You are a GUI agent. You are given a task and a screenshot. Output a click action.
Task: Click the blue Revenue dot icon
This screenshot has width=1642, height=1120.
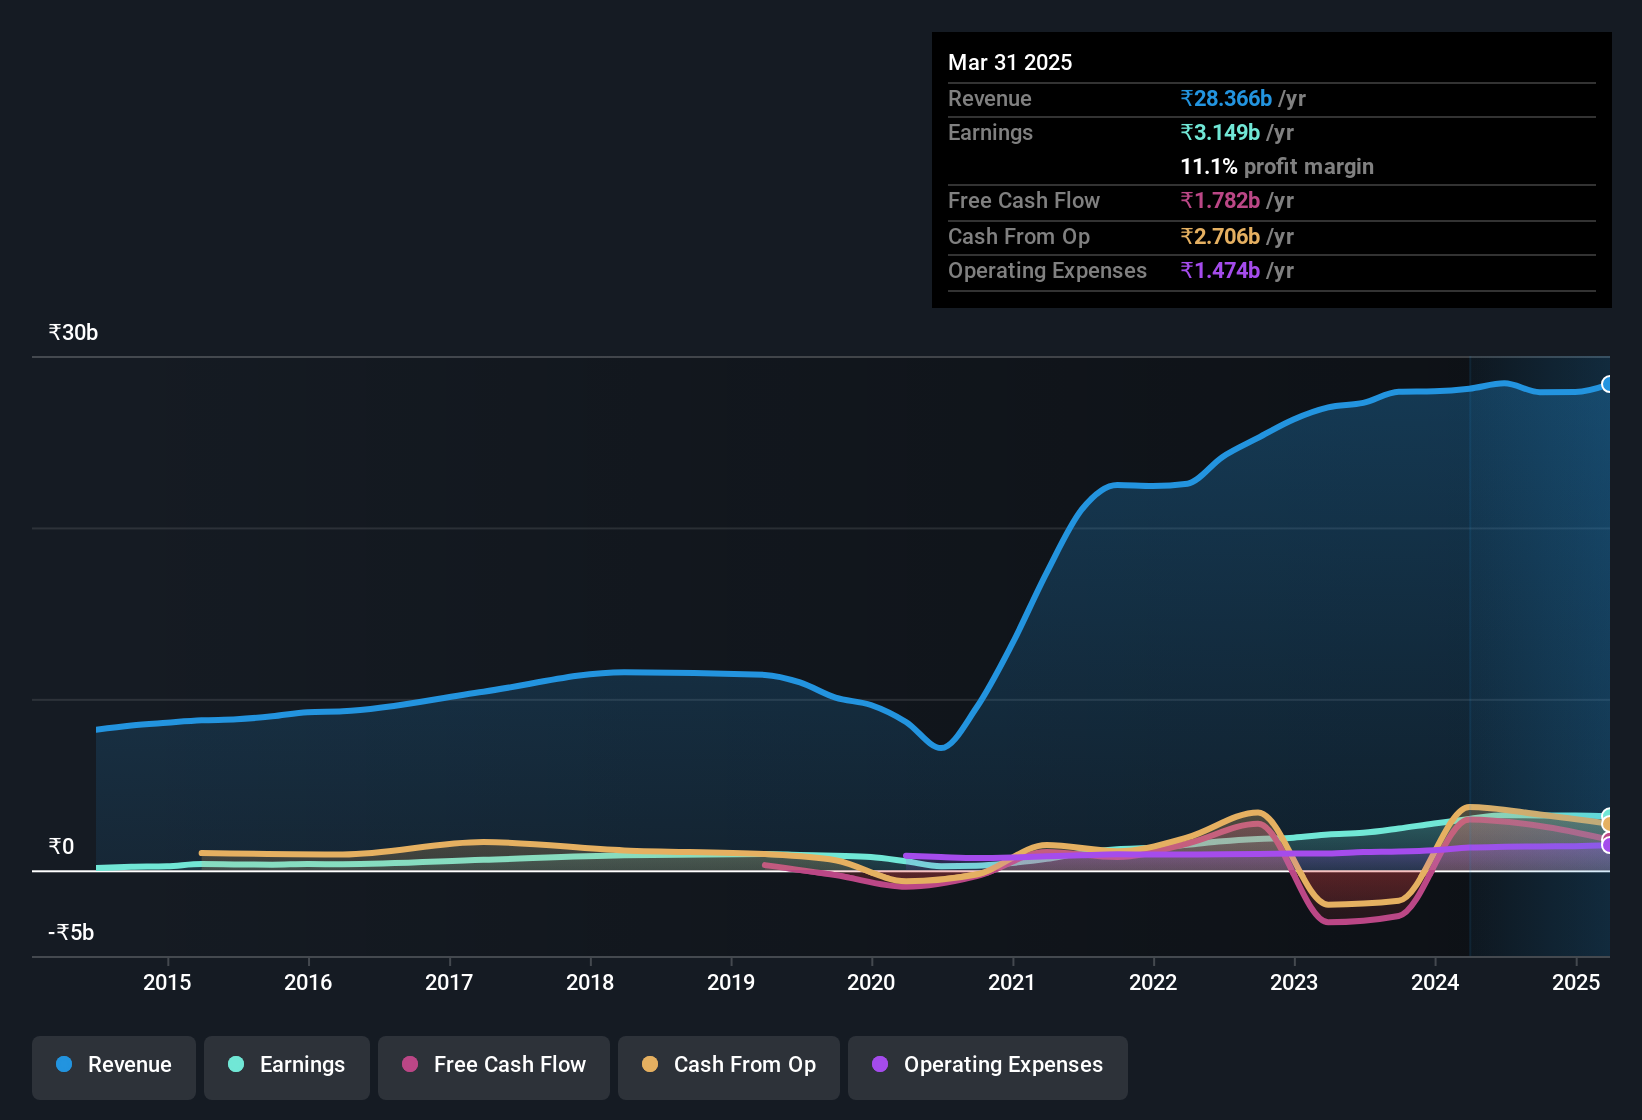point(63,1065)
